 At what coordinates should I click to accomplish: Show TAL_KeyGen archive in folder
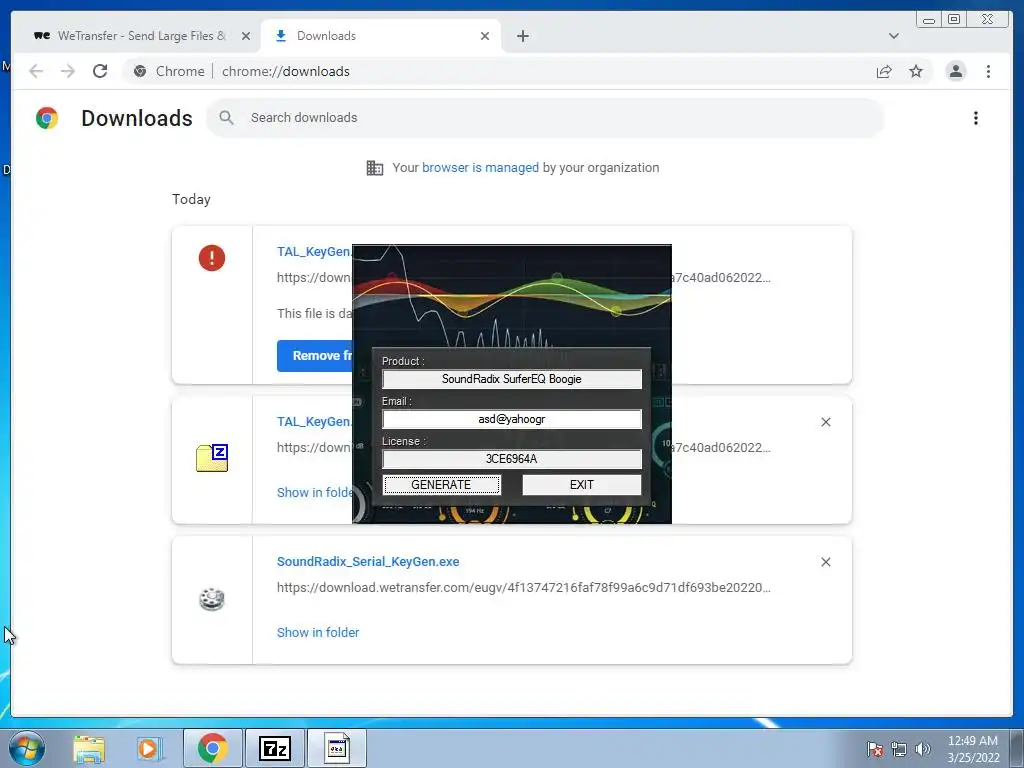tap(314, 492)
